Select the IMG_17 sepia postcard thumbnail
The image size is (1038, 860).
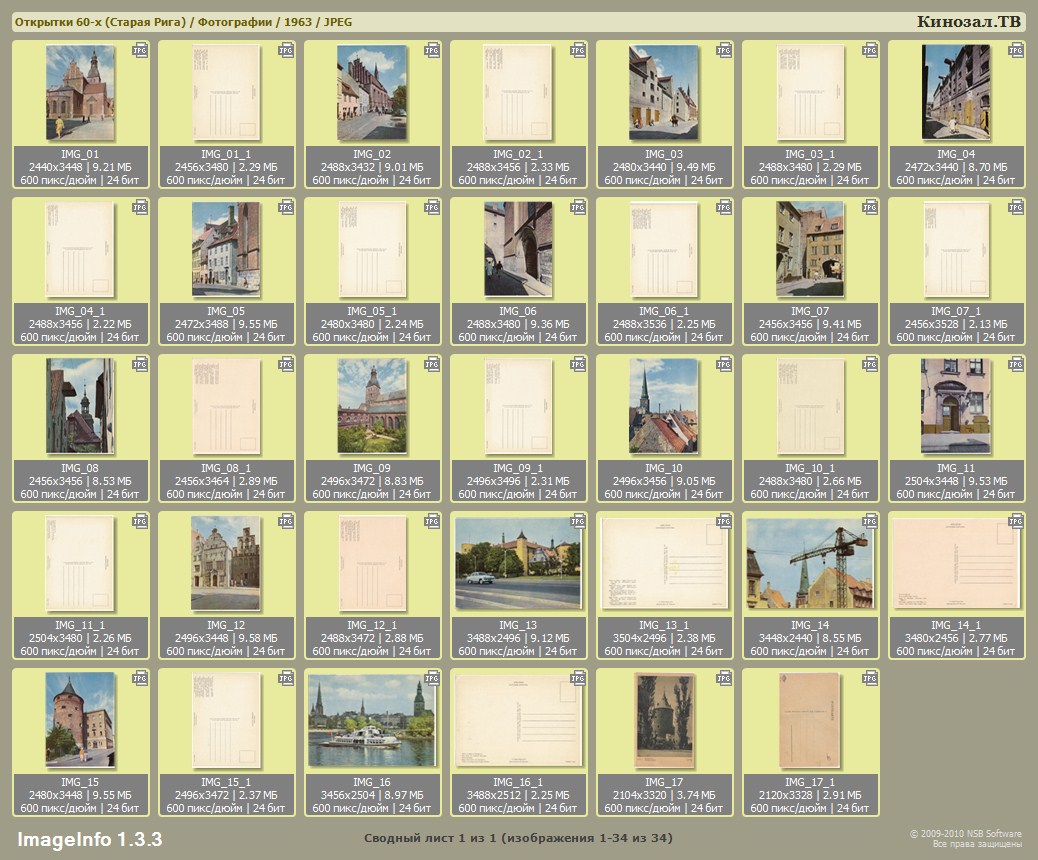tap(665, 720)
